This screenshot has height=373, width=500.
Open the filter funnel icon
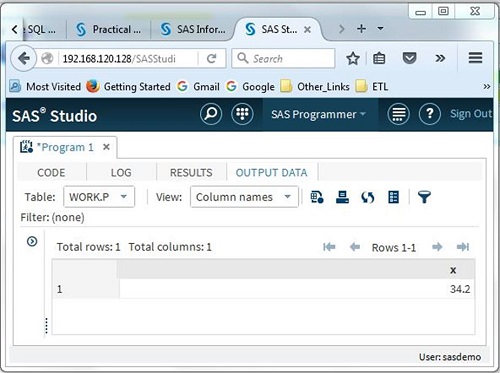[x=424, y=197]
